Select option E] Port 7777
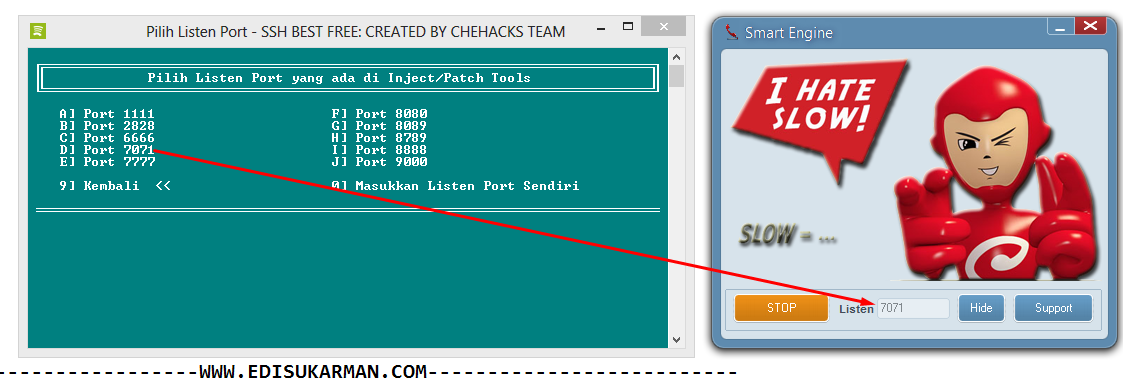The height and width of the screenshot is (389, 1123). (107, 162)
